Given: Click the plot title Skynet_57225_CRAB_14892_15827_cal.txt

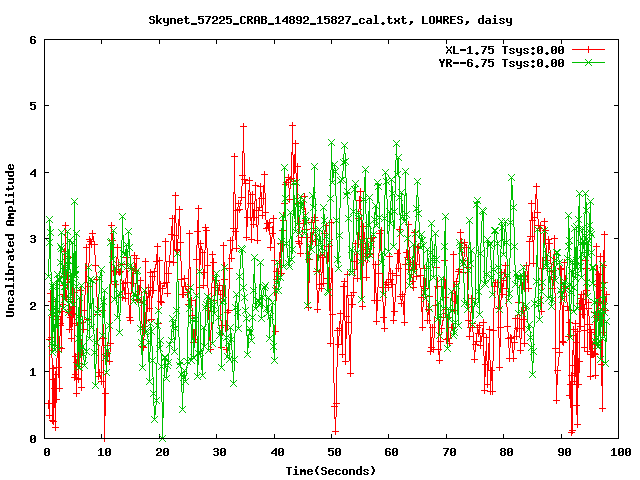Looking at the screenshot, I should (278, 20).
